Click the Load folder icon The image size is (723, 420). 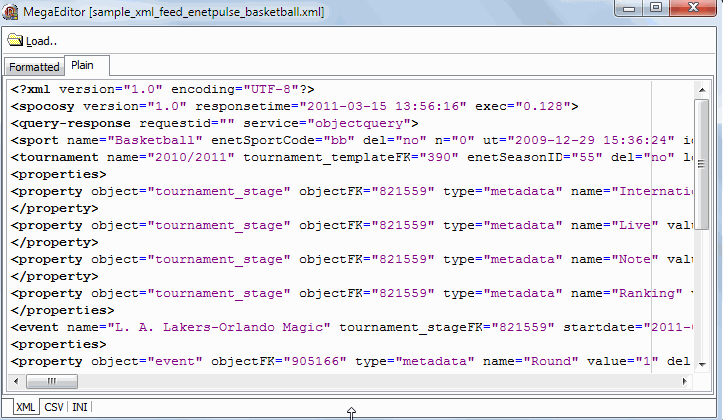point(15,40)
